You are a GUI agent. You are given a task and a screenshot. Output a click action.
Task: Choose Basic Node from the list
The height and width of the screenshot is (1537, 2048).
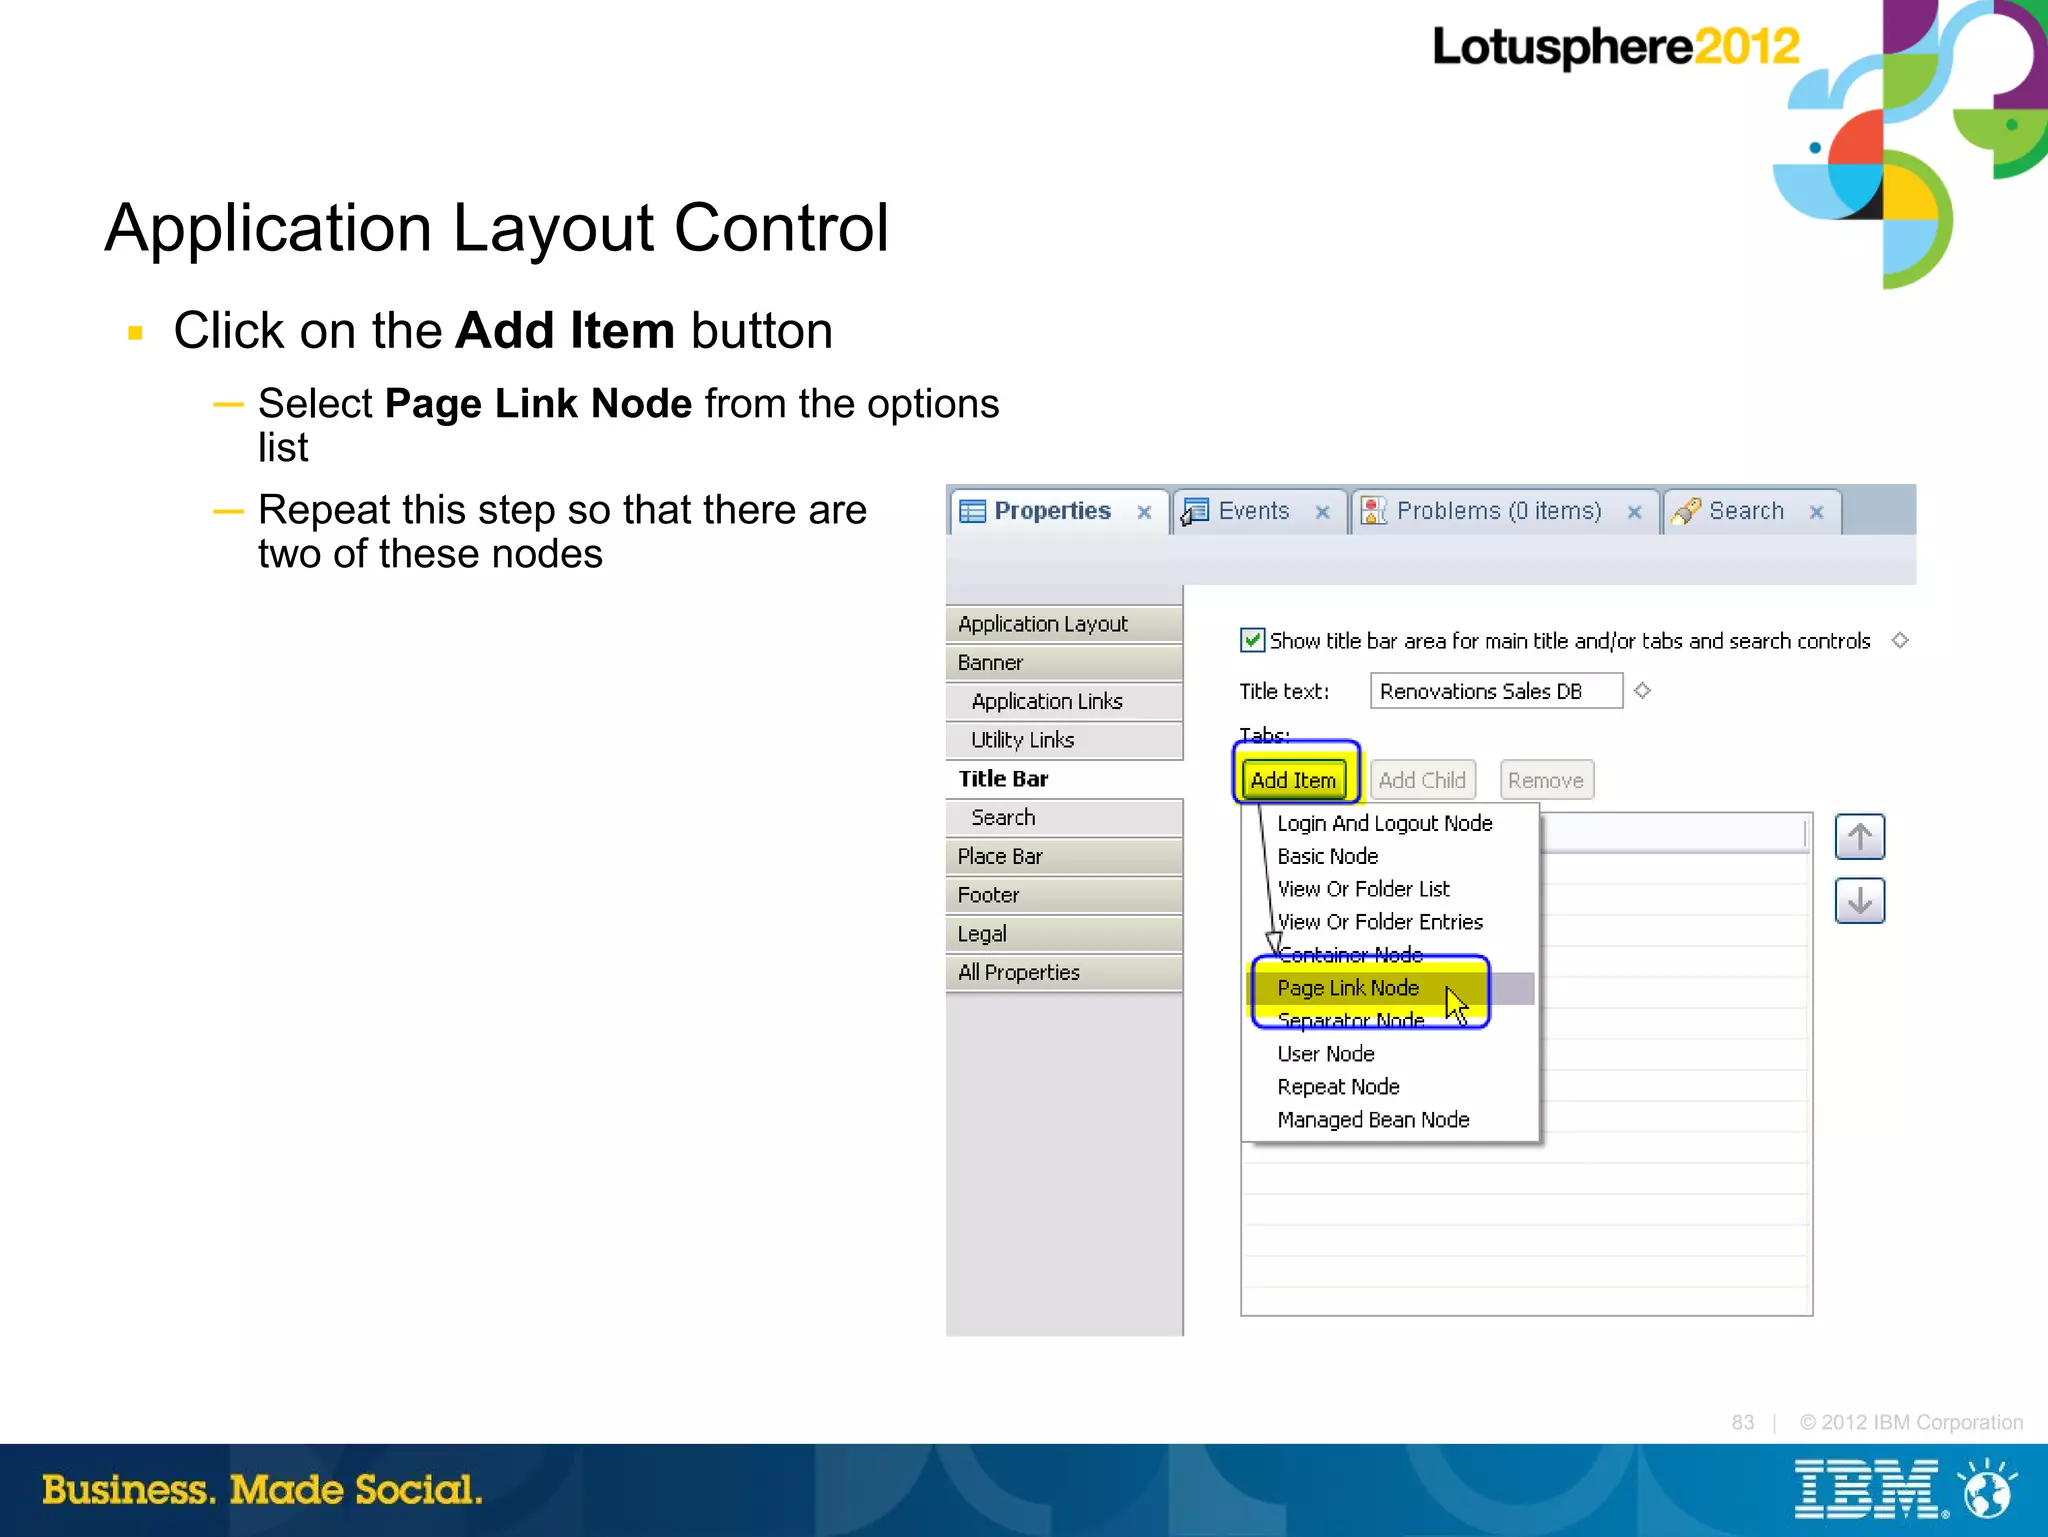1390,856
